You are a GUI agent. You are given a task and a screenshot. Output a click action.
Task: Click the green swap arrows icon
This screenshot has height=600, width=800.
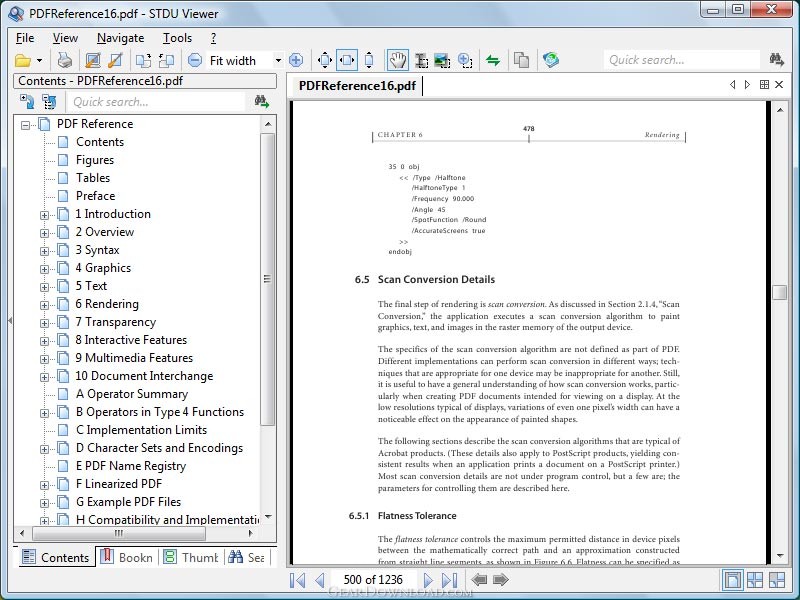pos(493,60)
